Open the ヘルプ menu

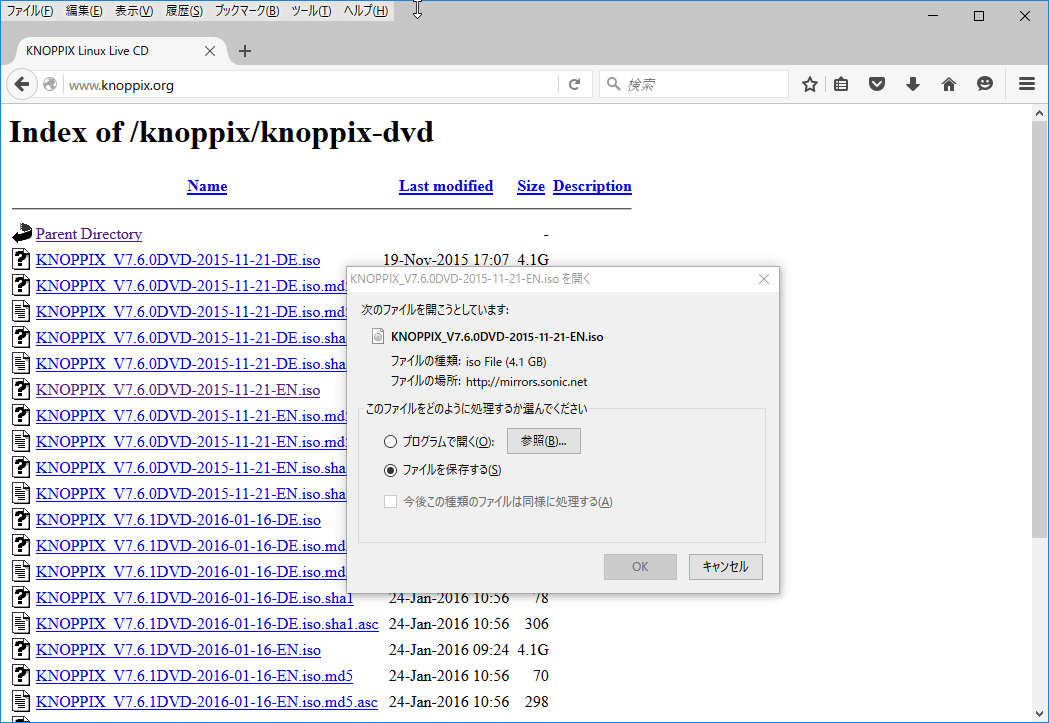(365, 11)
